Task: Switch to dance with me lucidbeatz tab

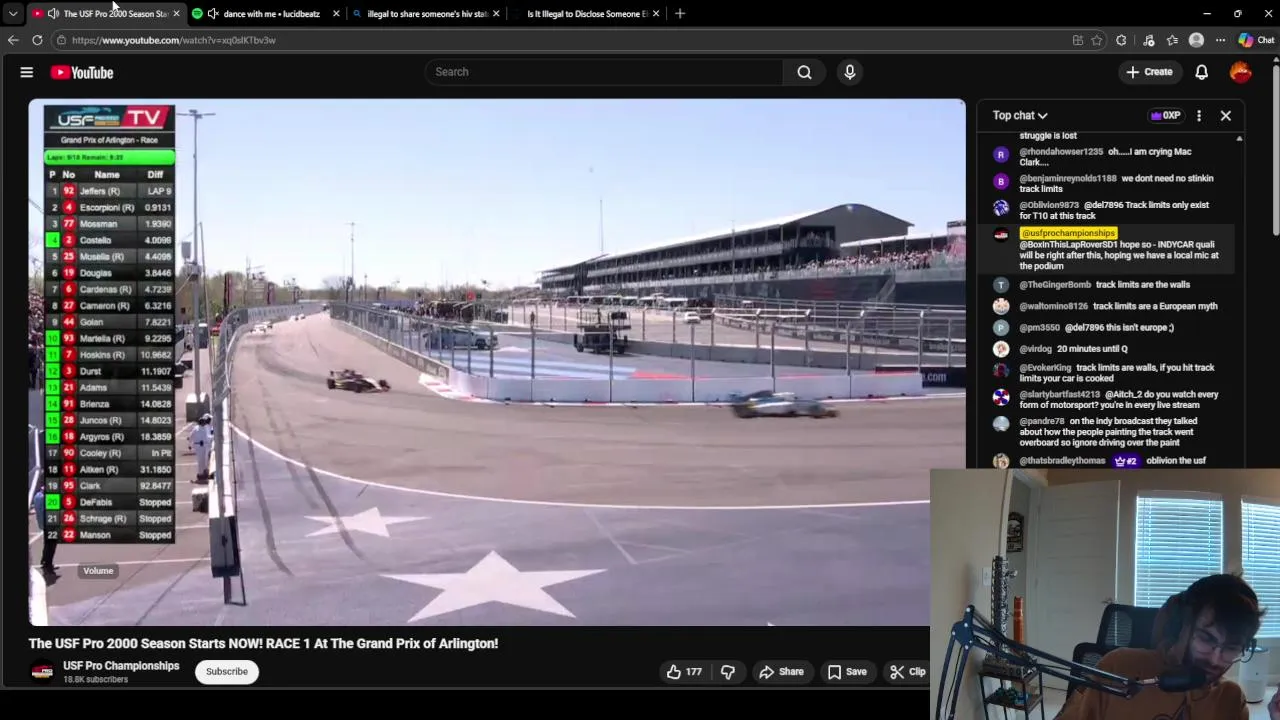Action: 265,14
